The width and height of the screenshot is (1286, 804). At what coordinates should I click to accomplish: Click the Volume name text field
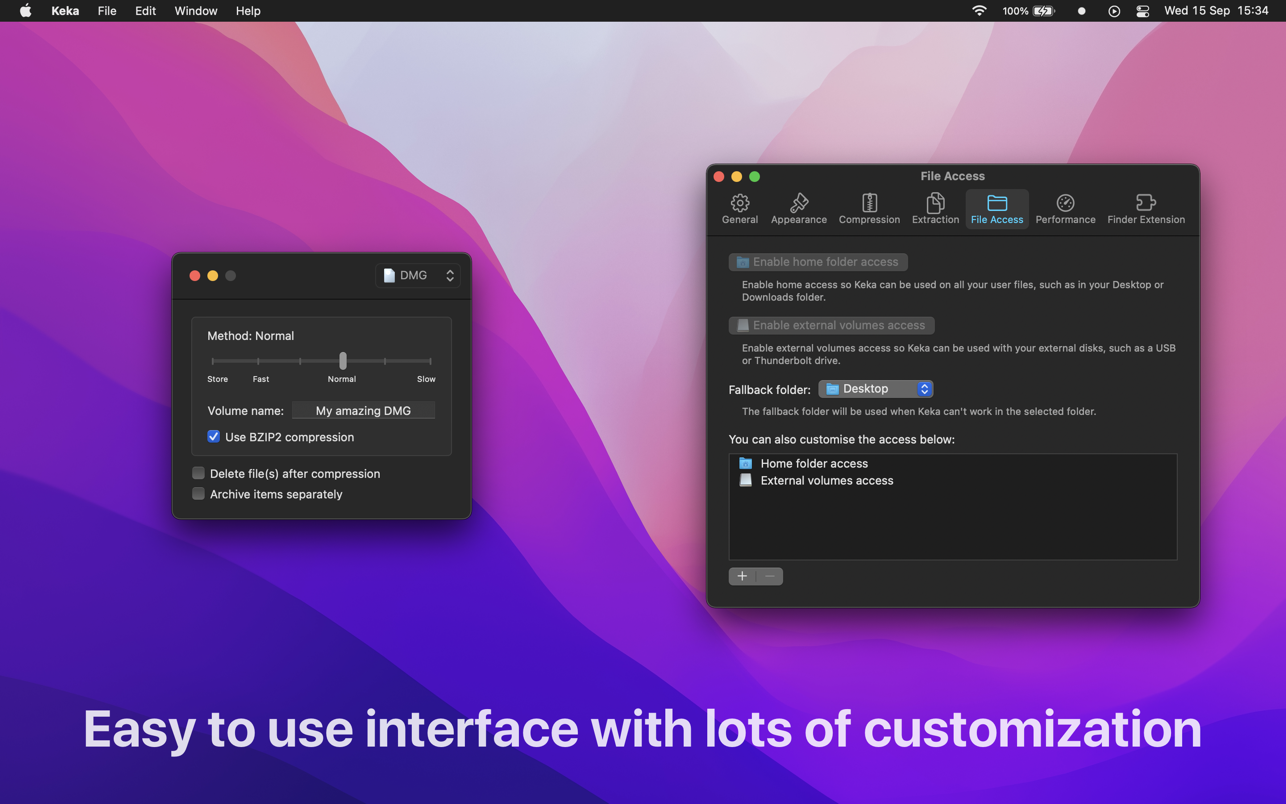click(x=363, y=411)
